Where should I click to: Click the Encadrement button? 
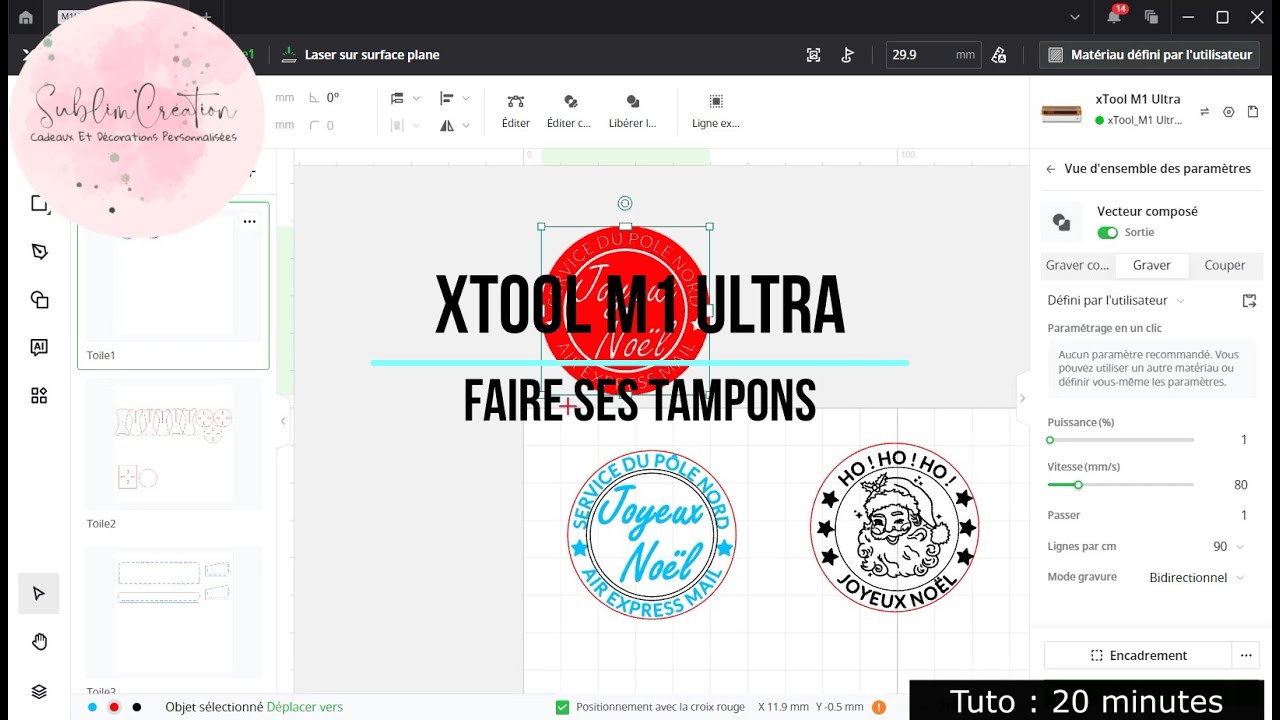[1138, 656]
